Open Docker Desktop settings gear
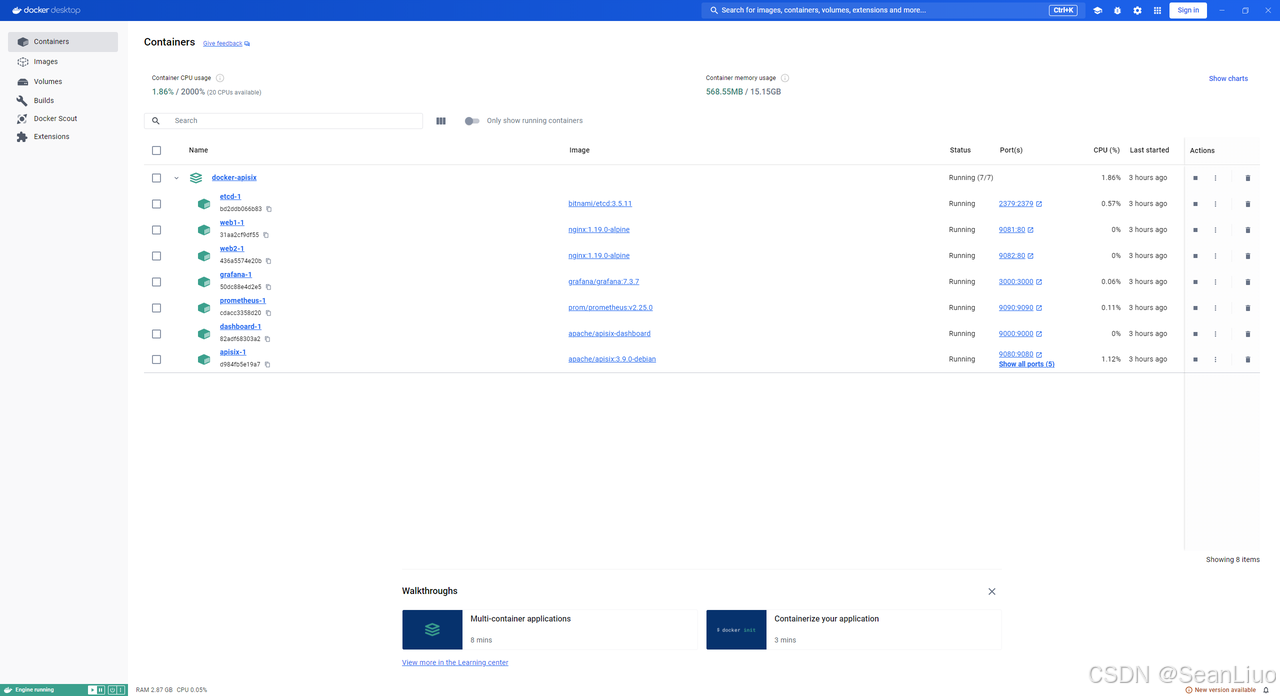This screenshot has height=696, width=1280. coord(1137,10)
